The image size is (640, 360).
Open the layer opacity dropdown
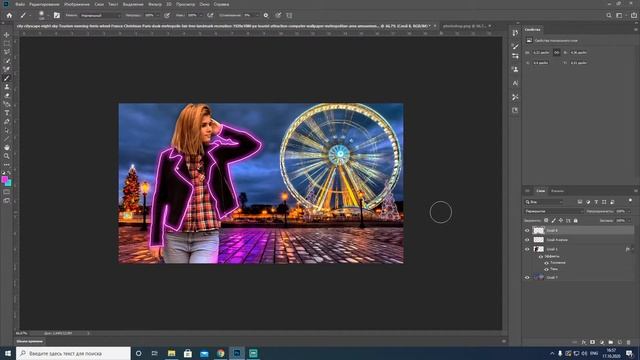click(629, 211)
